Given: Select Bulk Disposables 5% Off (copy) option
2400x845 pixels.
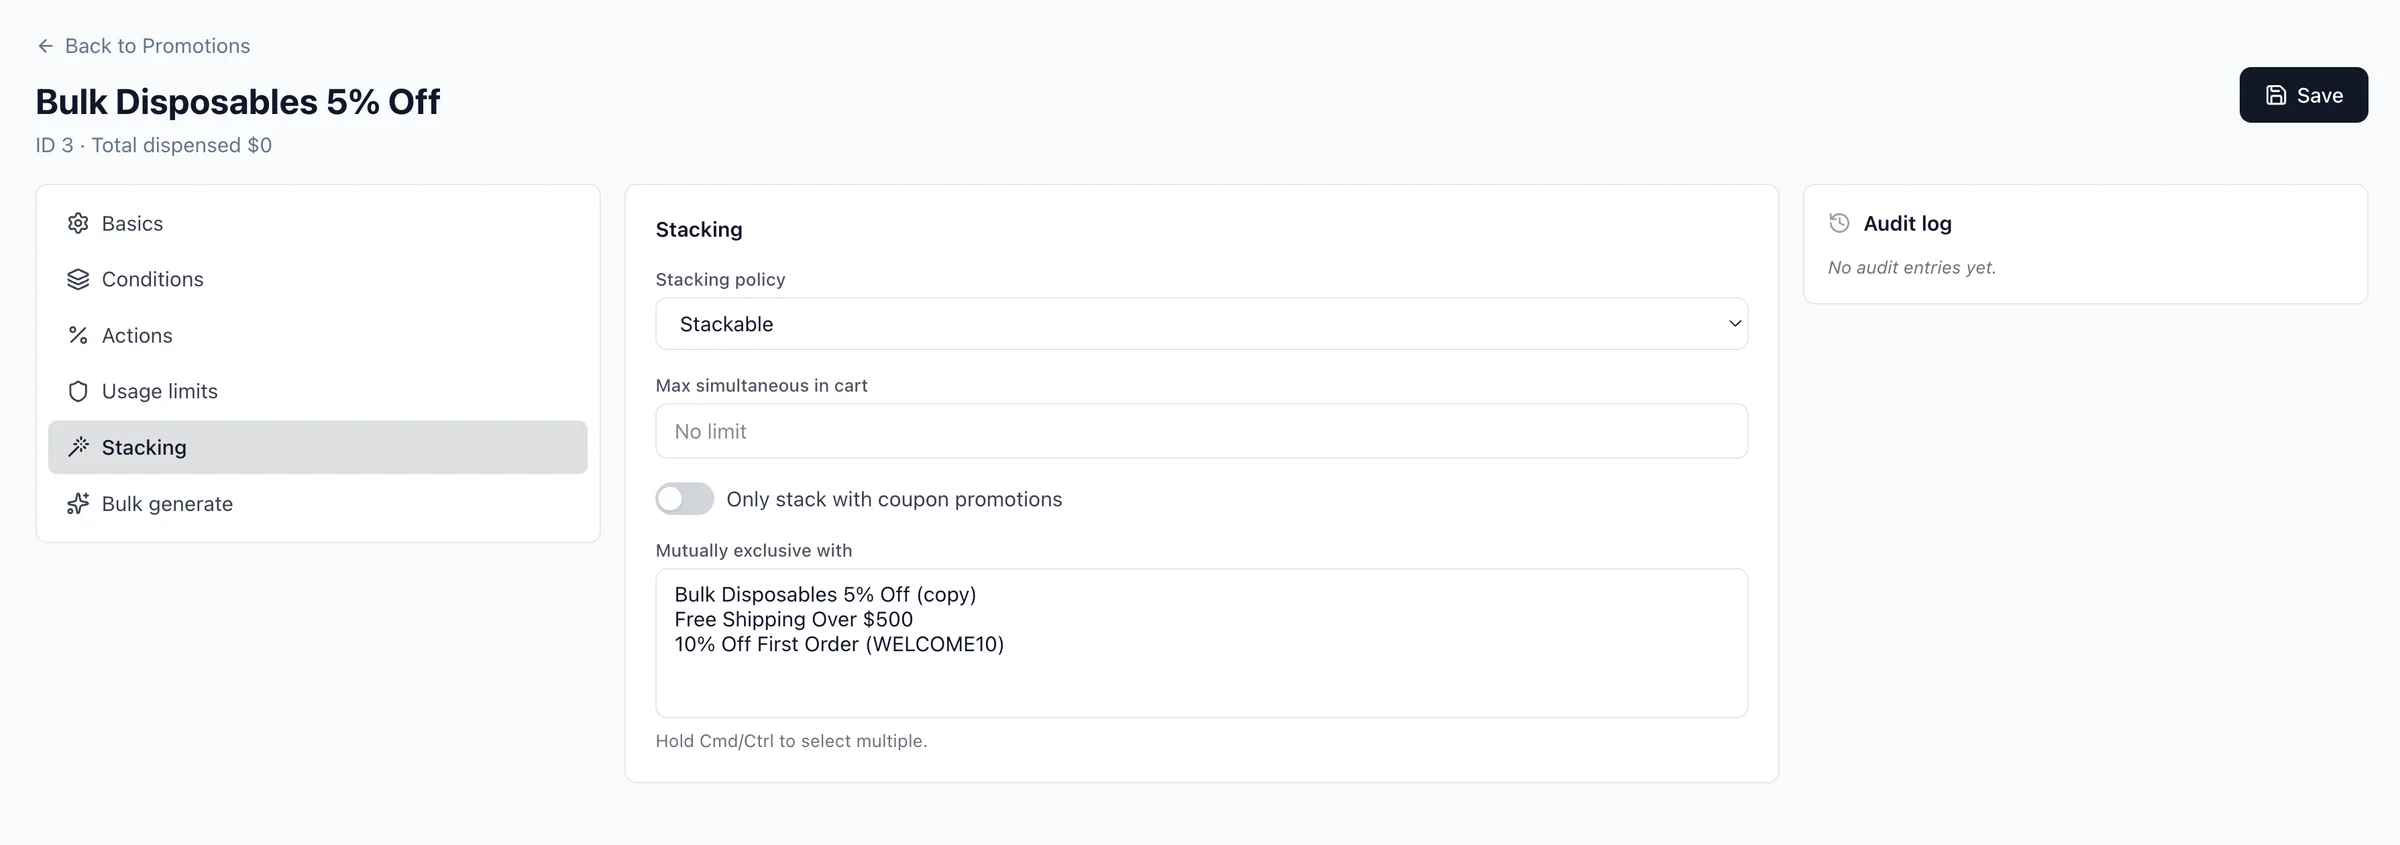Looking at the screenshot, I should [825, 594].
